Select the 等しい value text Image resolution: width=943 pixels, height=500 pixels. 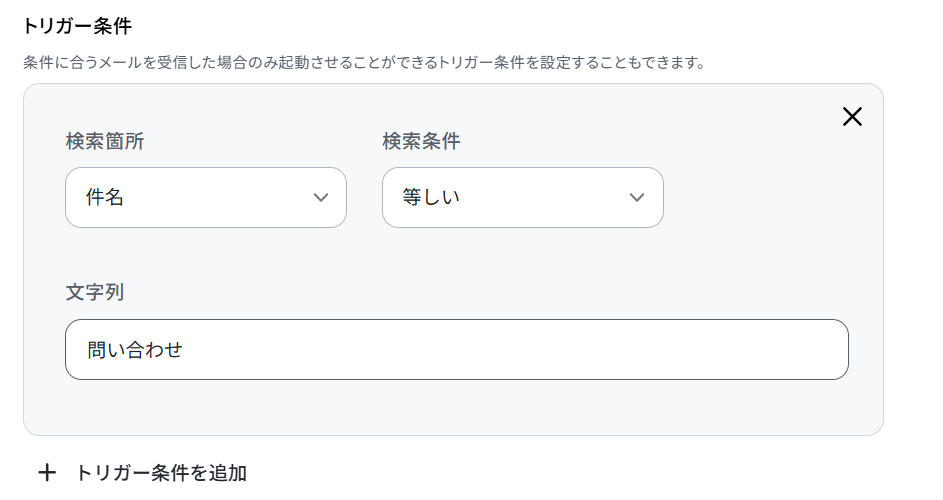431,197
